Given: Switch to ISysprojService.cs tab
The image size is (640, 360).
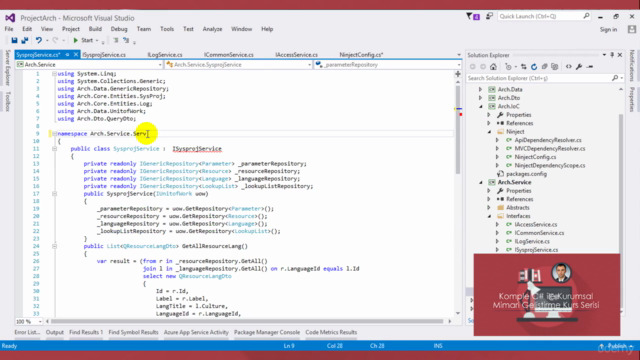Looking at the screenshot, I should pos(104,55).
